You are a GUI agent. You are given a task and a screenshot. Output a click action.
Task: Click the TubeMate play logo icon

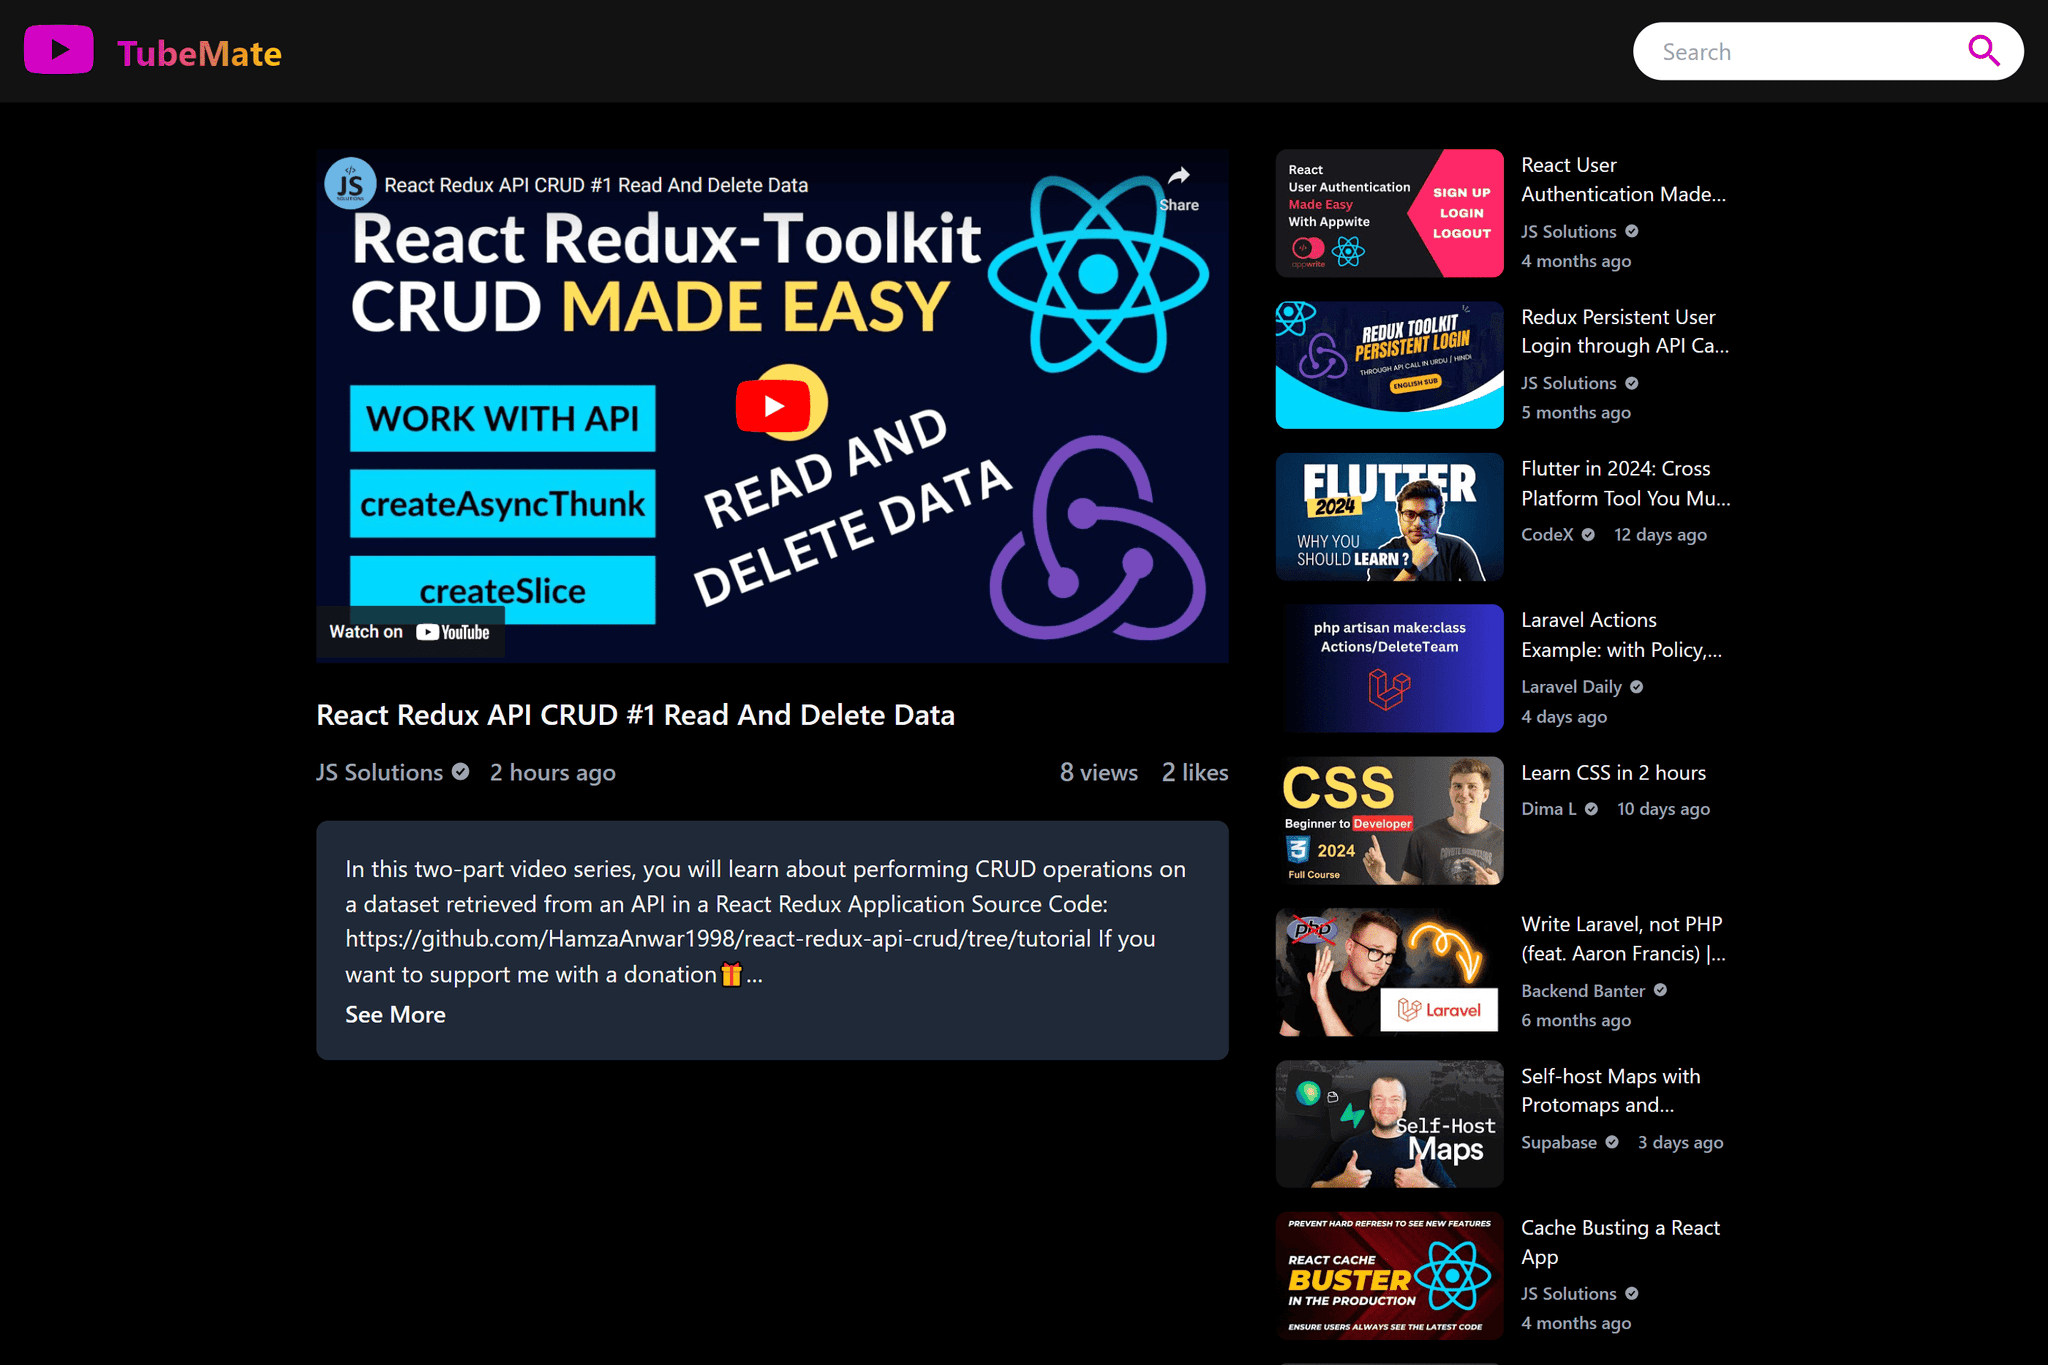[x=59, y=50]
